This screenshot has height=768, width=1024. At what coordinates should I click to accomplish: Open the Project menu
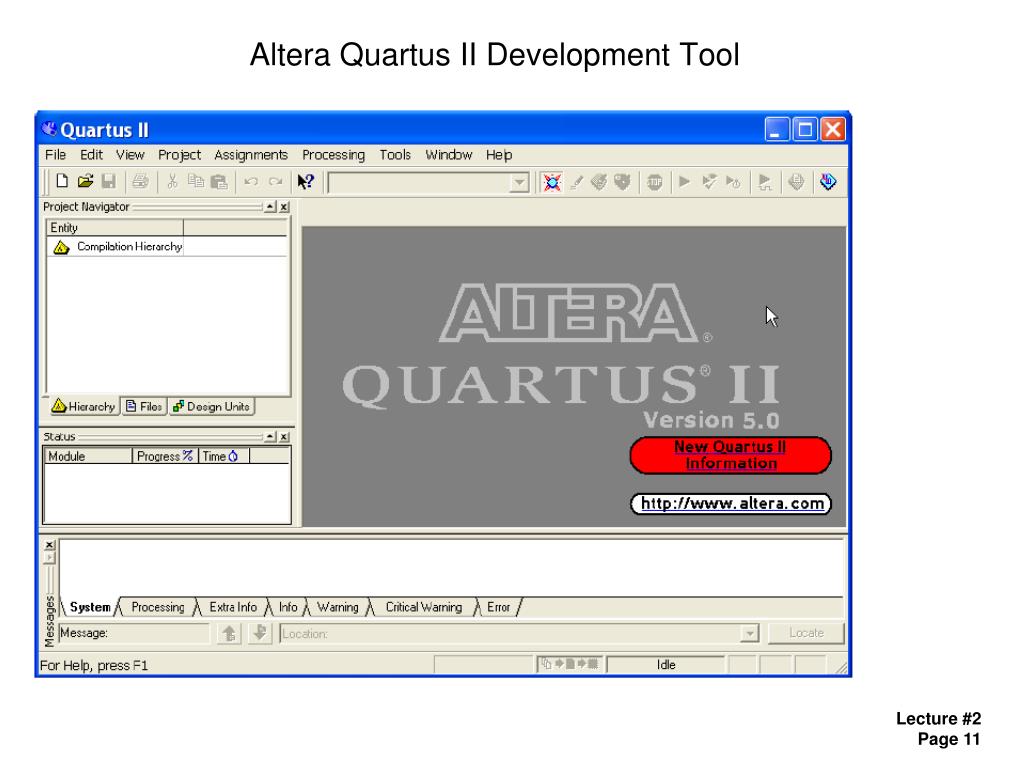point(180,155)
